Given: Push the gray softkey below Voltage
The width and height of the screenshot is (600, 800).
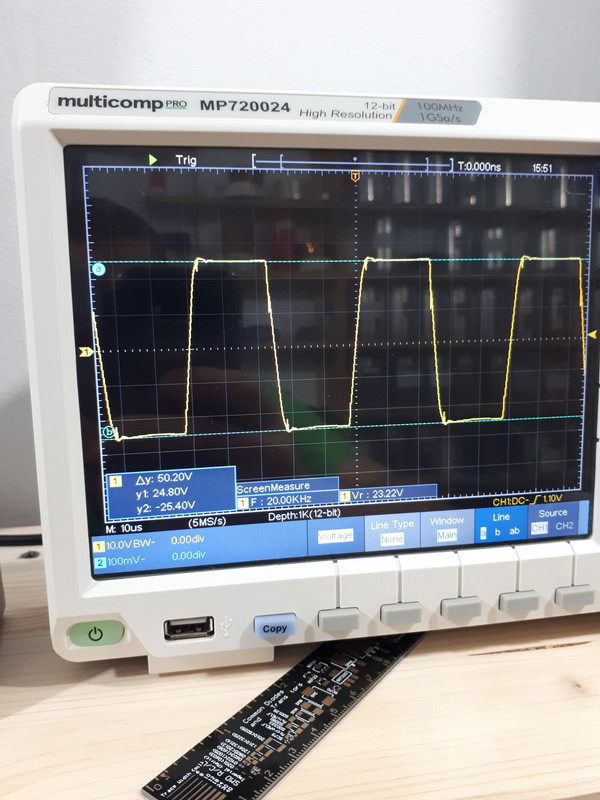Looking at the screenshot, I should (x=338, y=620).
